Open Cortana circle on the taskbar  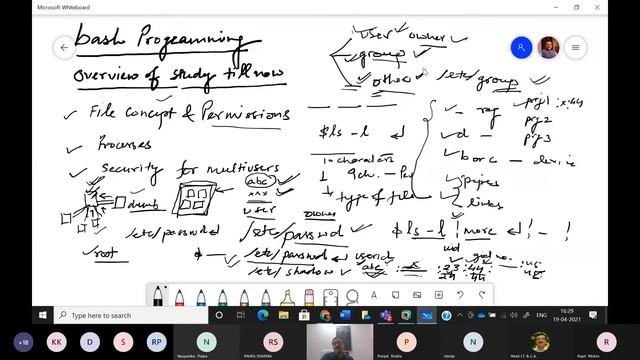click(219, 315)
